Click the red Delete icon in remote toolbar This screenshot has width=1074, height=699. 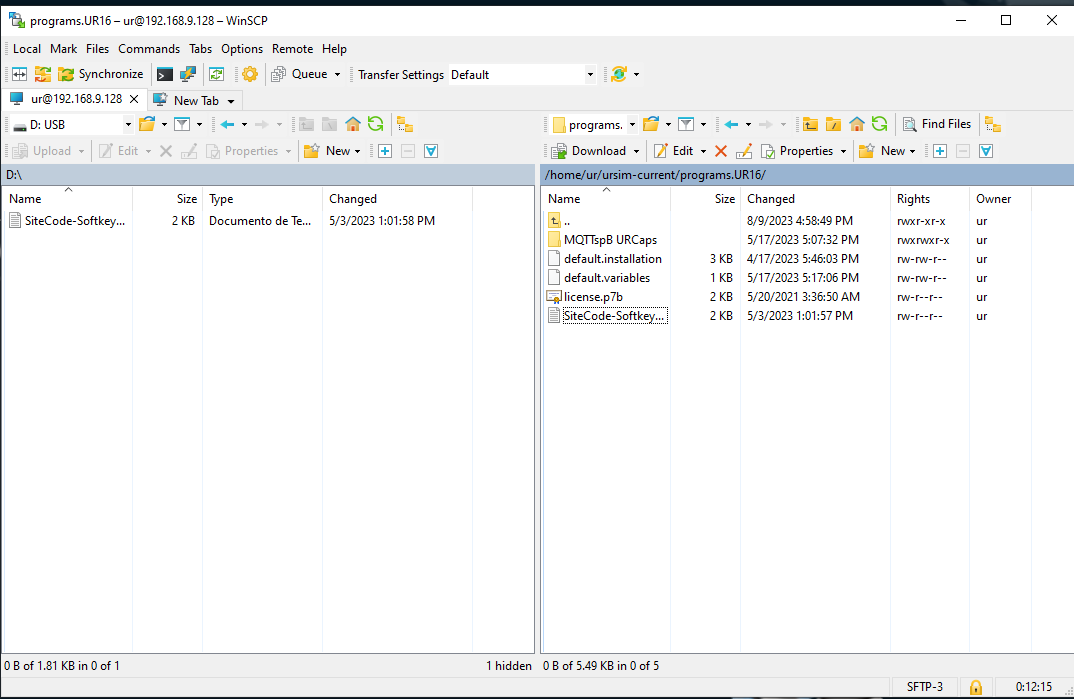click(721, 151)
